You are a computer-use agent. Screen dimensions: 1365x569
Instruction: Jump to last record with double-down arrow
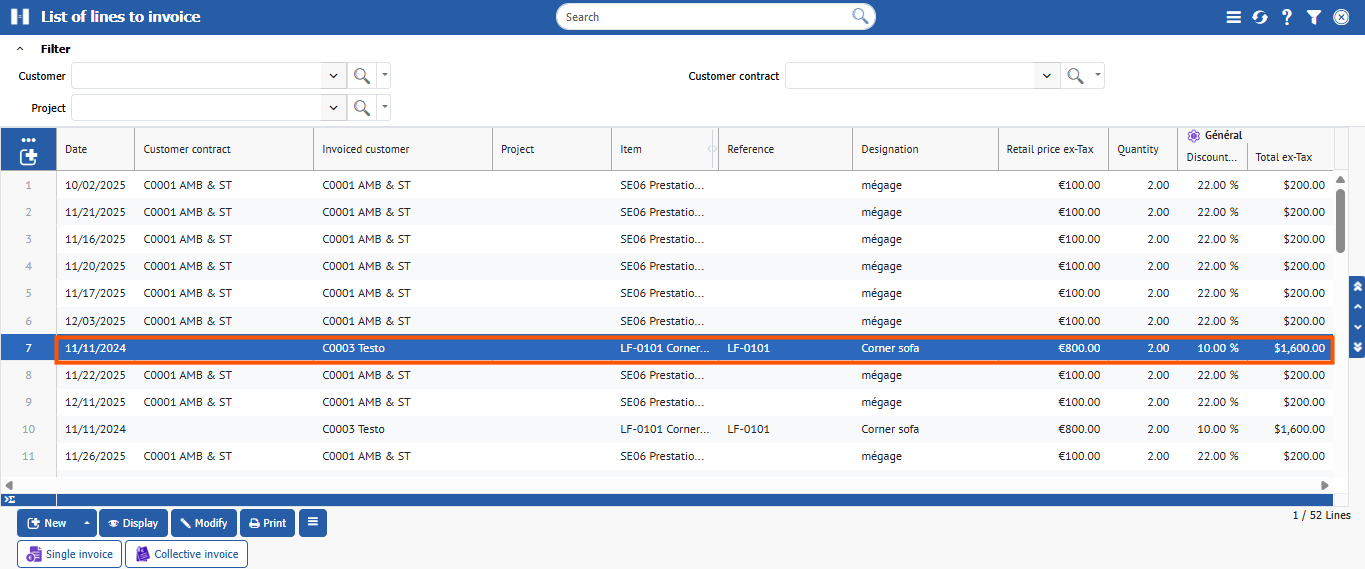tap(1357, 346)
